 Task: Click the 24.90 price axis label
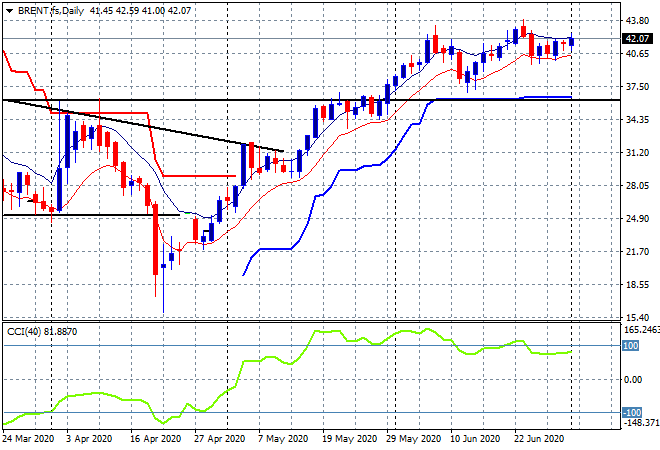click(x=637, y=219)
